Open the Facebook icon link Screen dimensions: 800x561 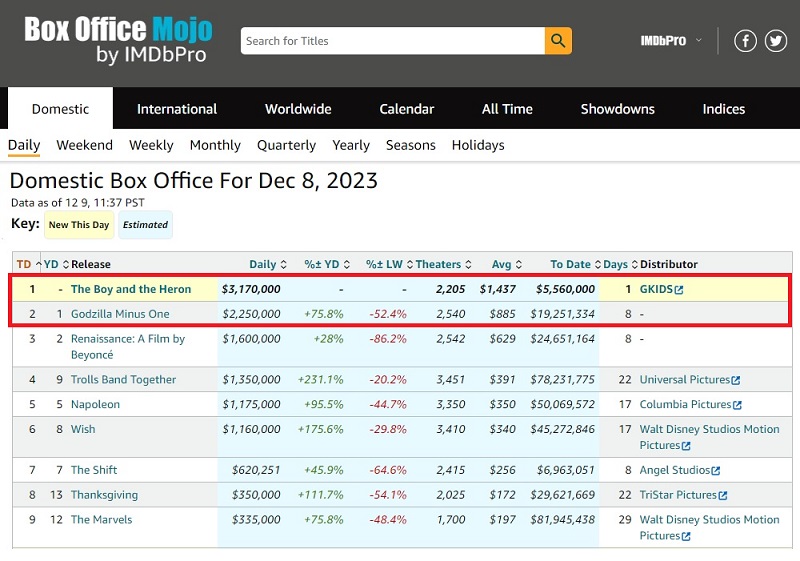click(x=745, y=41)
